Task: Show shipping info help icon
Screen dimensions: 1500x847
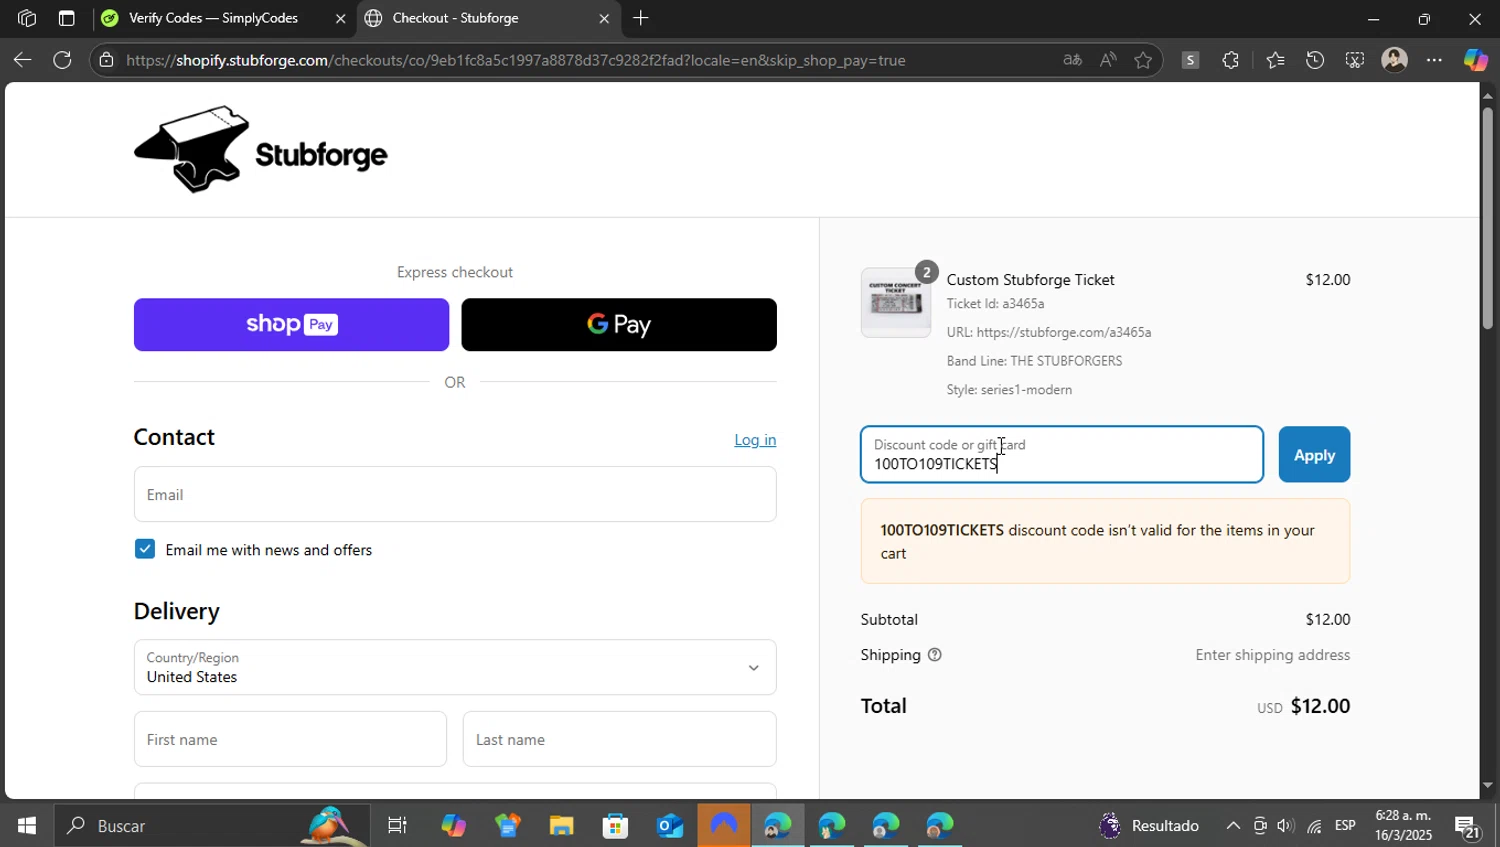Action: 935,655
